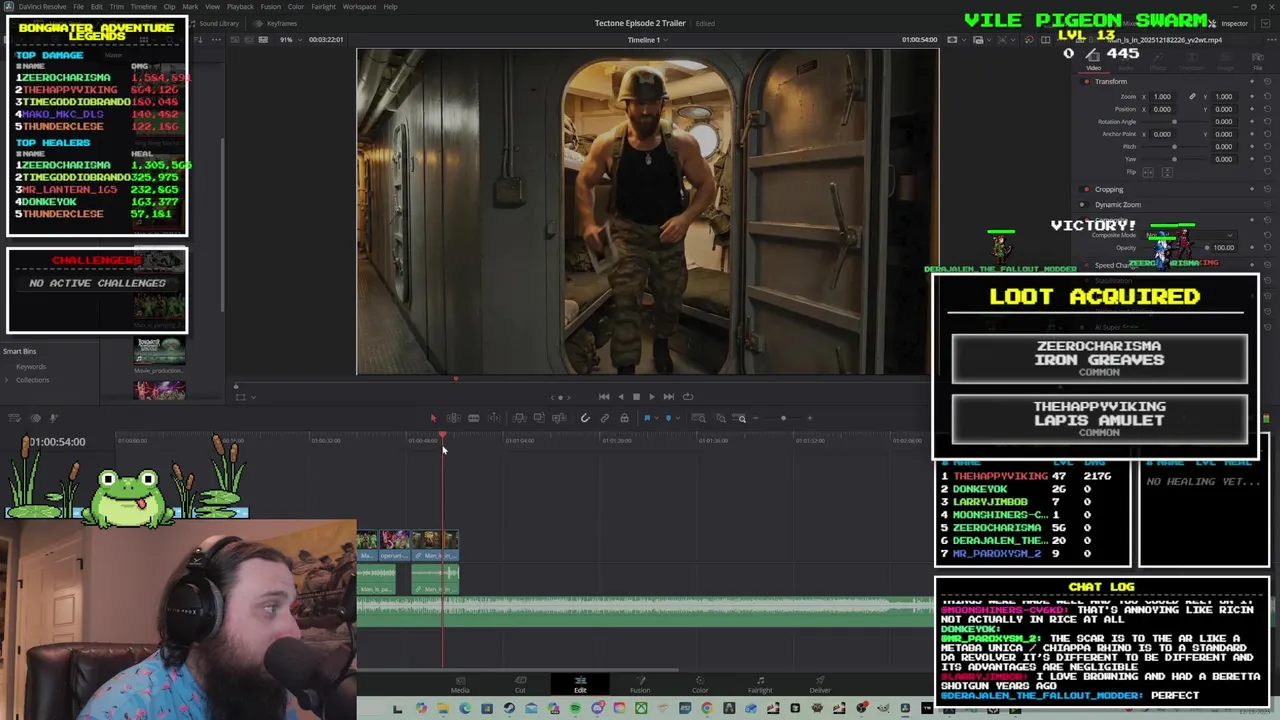
Task: Add a keyframe for Zoom parameter
Action: click(1253, 97)
